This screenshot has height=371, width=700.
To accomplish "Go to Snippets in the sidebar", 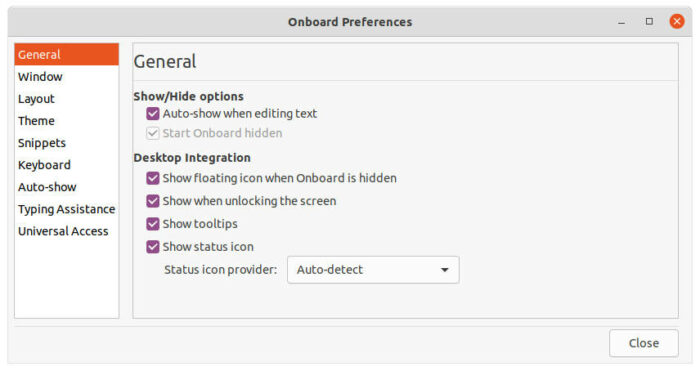I will pos(67,143).
